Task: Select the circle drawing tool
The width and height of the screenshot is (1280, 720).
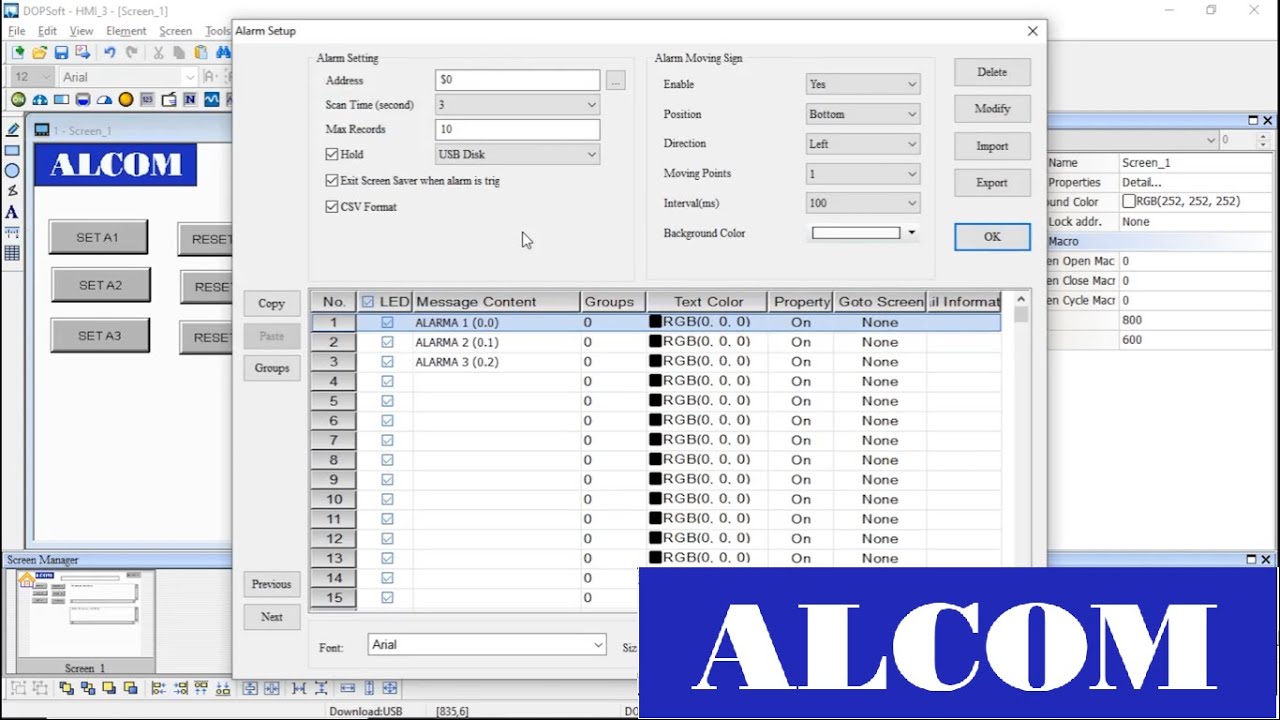Action: coord(12,171)
